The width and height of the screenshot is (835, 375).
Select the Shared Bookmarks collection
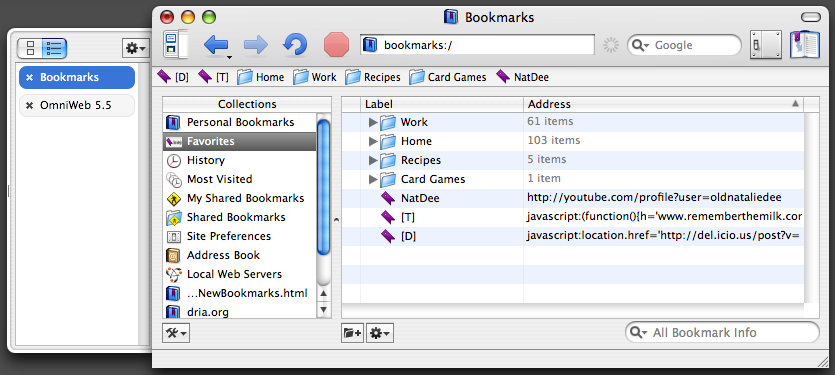click(x=240, y=217)
